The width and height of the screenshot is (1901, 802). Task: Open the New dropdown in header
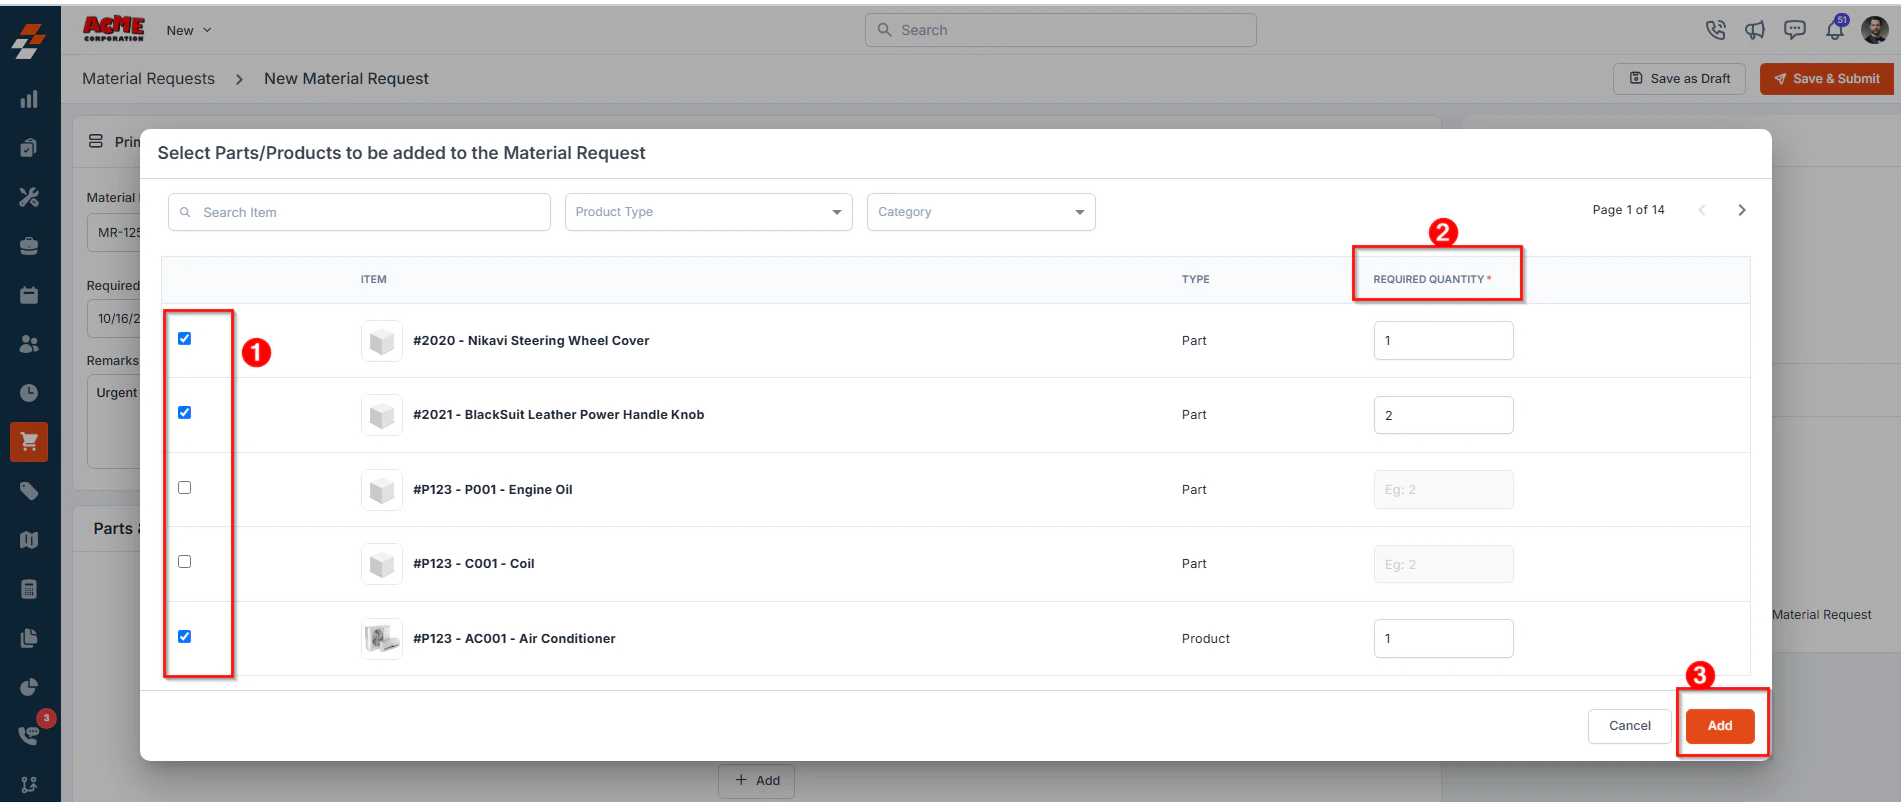tap(189, 30)
